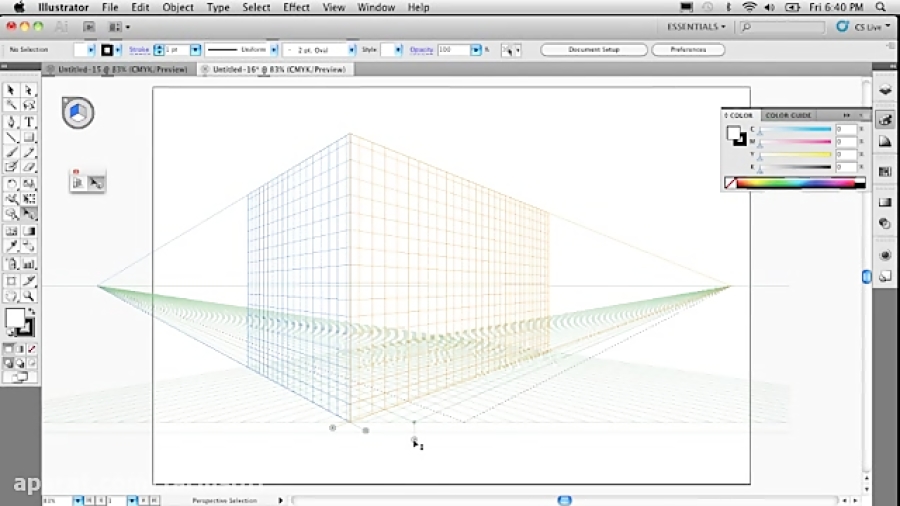This screenshot has height=506, width=900.
Task: Open the CS Live dropdown
Action: pos(871,26)
